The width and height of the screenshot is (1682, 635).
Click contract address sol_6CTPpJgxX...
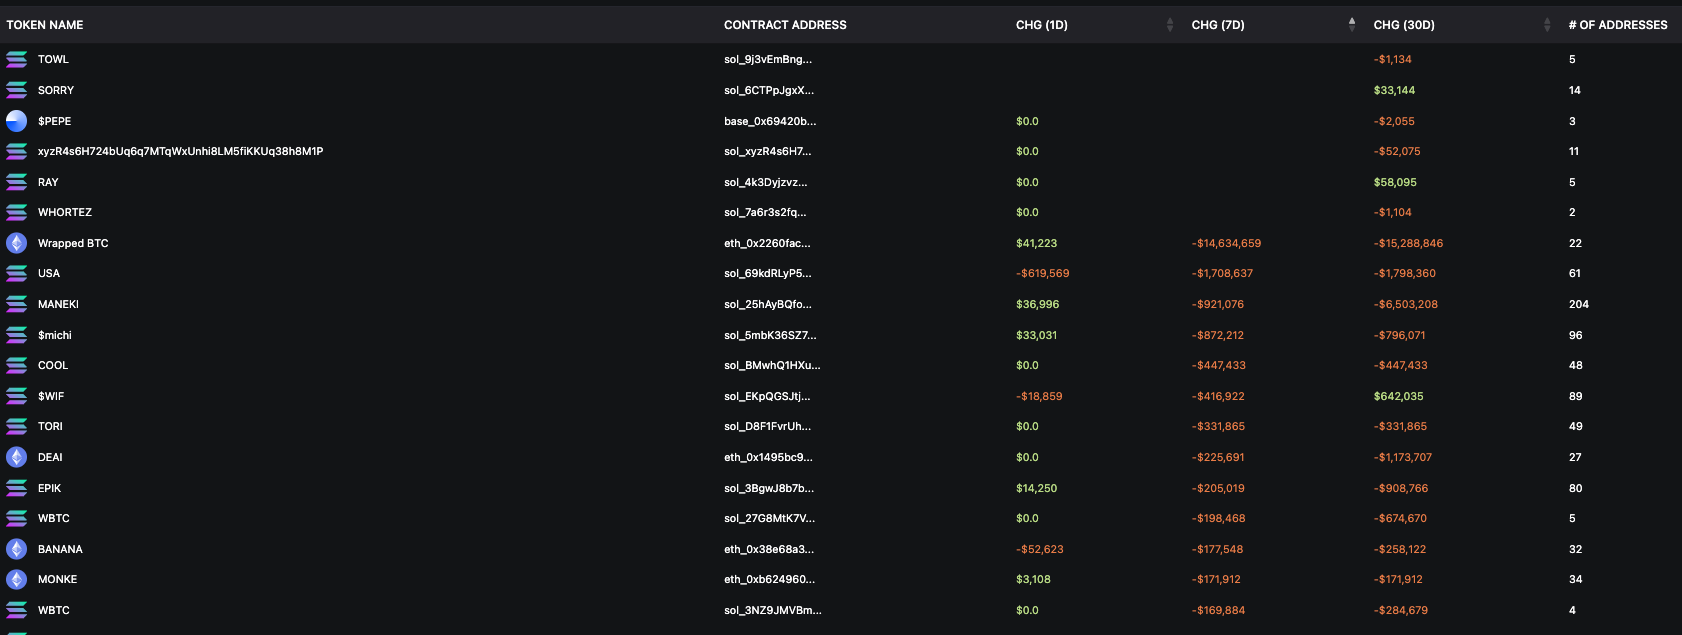[769, 90]
